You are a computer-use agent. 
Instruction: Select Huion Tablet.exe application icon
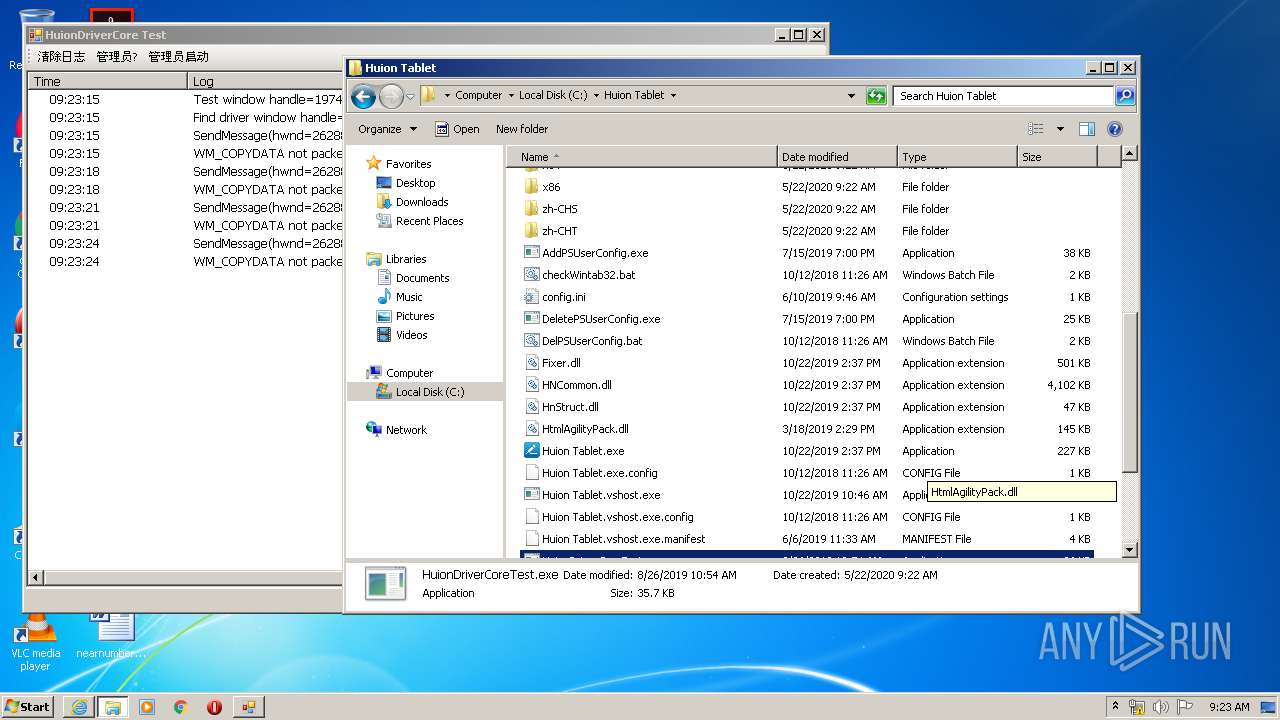coord(532,451)
